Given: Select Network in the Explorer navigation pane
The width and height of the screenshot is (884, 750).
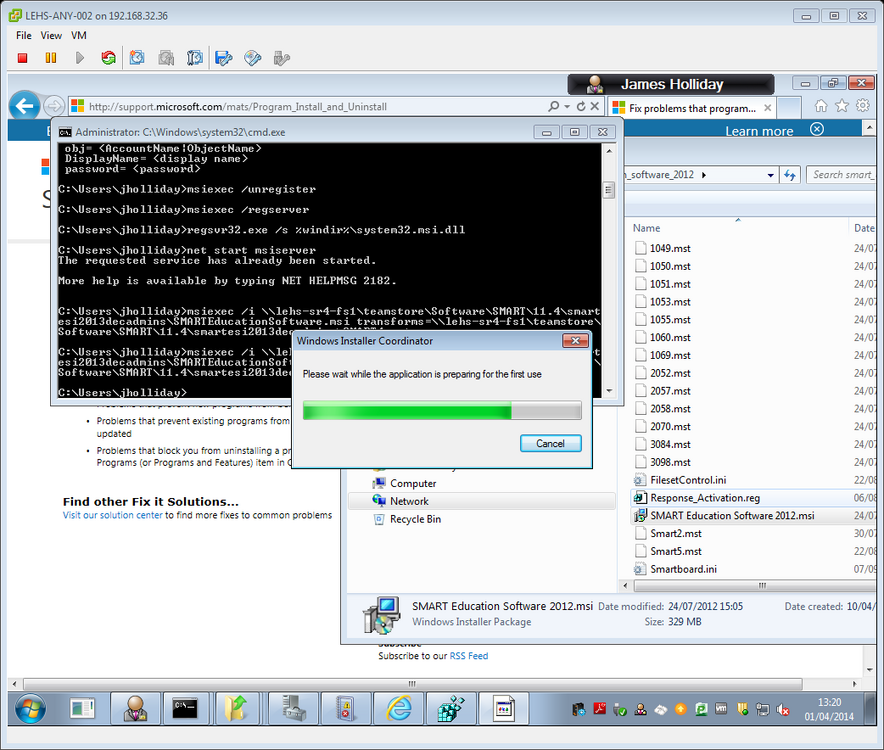Looking at the screenshot, I should [x=481, y=501].
